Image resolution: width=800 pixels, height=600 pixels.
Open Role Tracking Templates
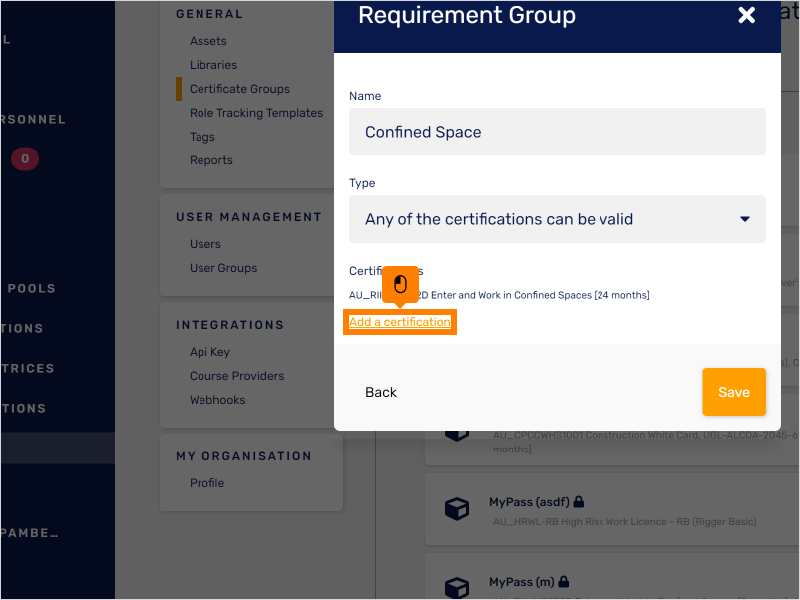point(257,112)
